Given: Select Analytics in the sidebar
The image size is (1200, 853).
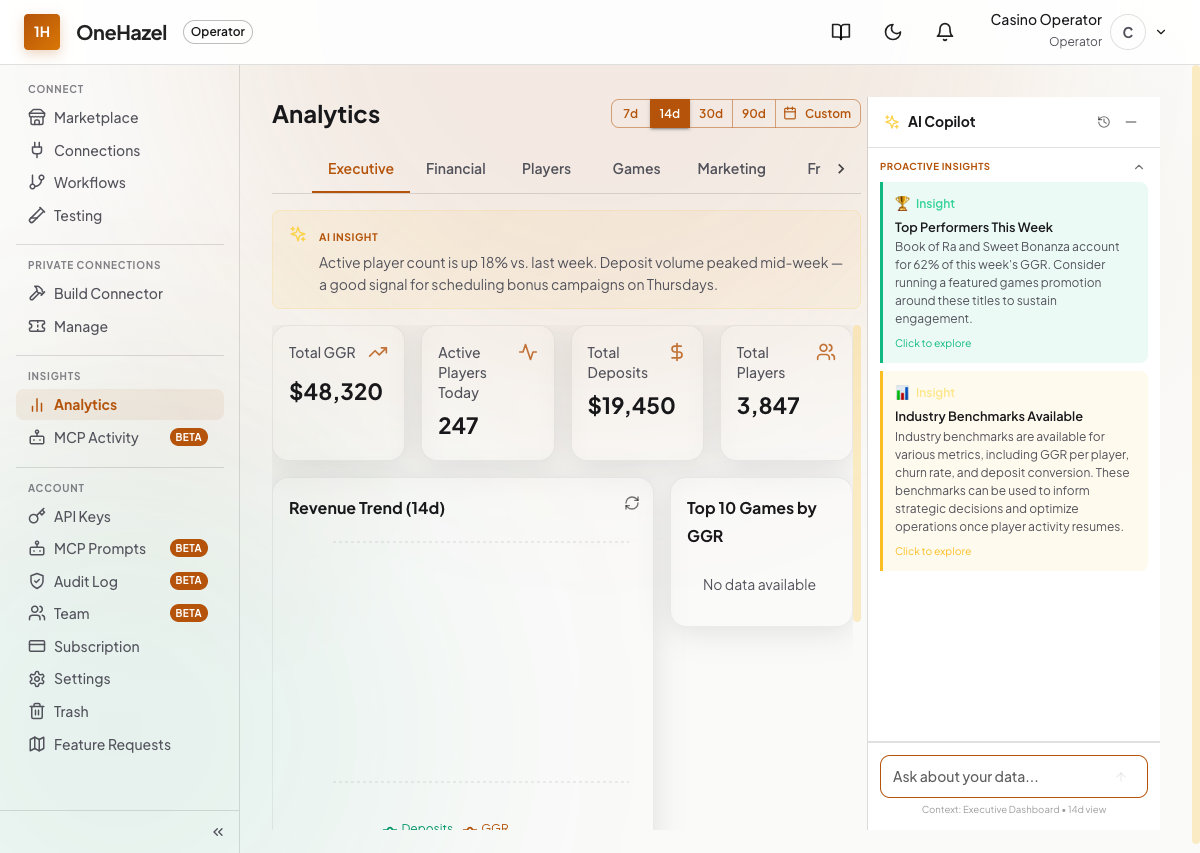Looking at the screenshot, I should (120, 405).
